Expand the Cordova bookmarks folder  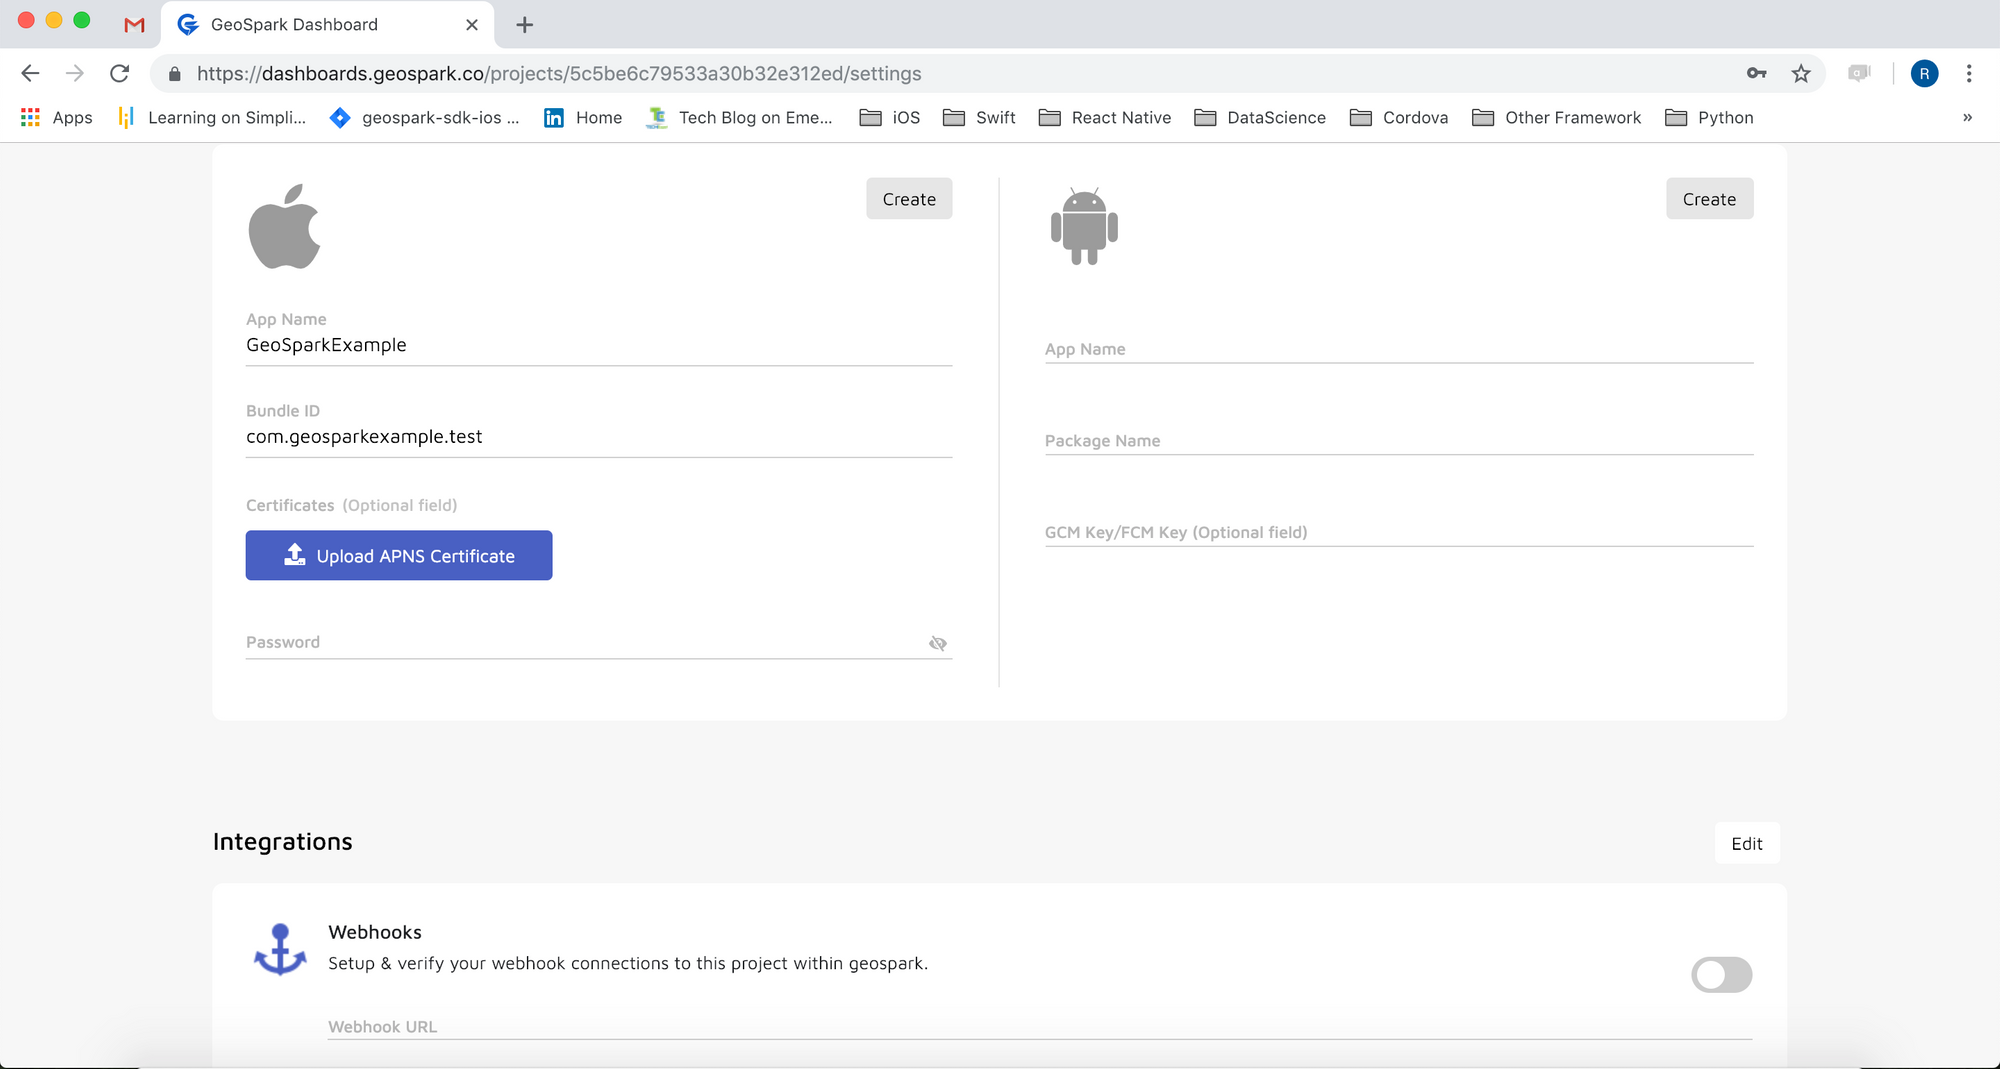pos(1399,118)
